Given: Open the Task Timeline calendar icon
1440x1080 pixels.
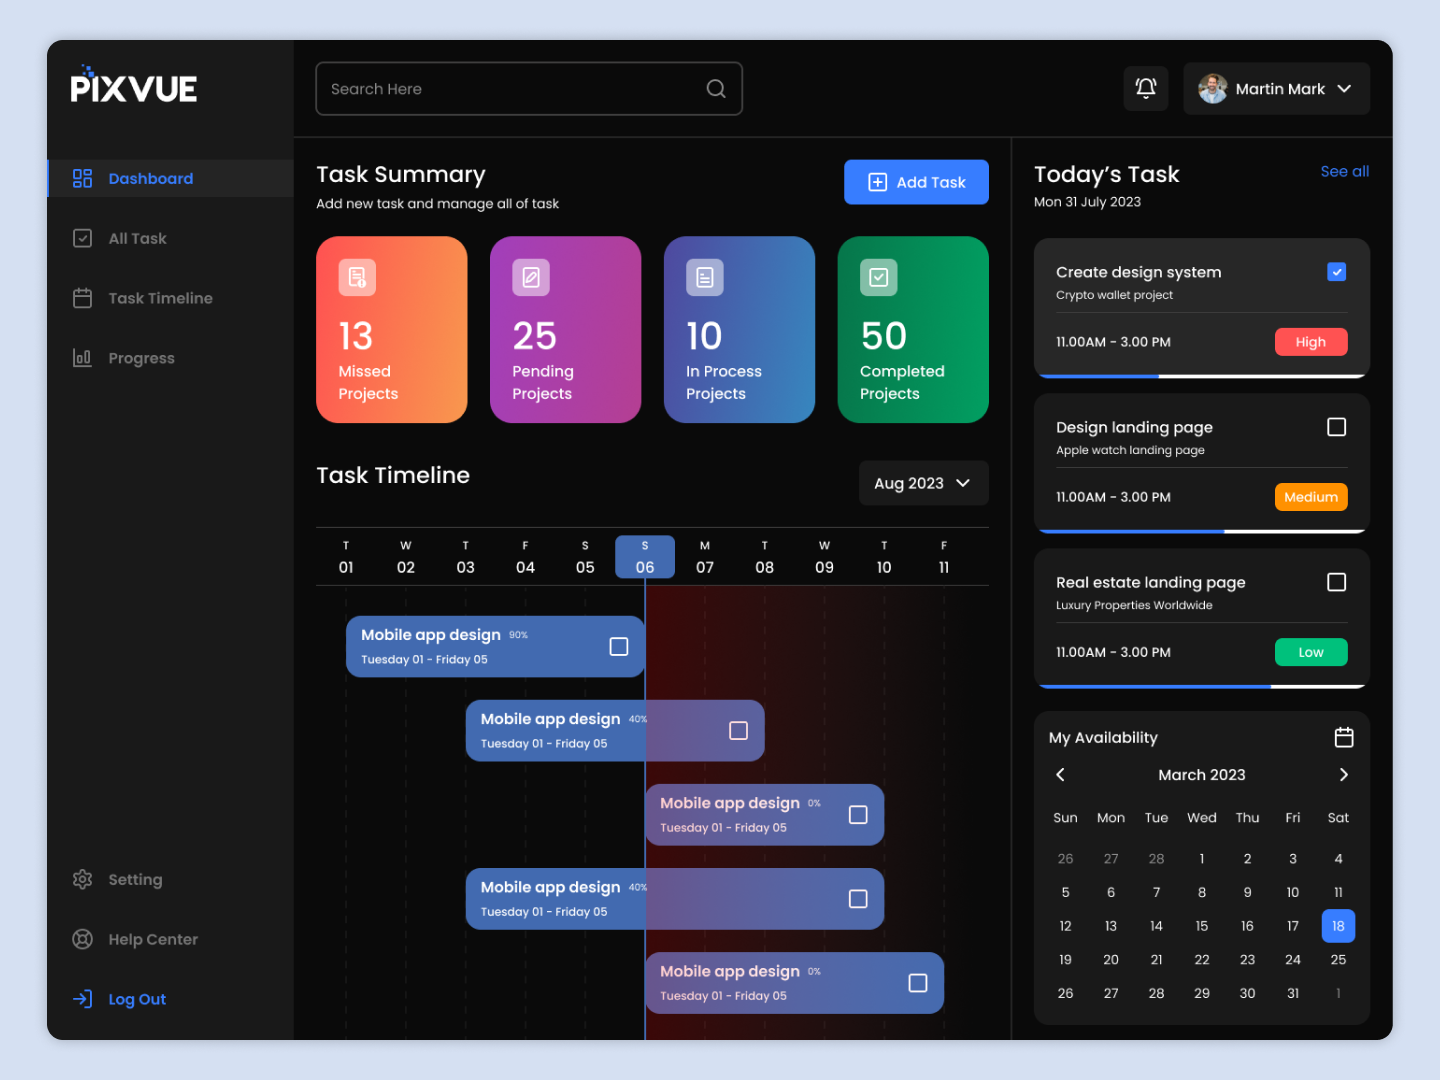Looking at the screenshot, I should tap(82, 297).
